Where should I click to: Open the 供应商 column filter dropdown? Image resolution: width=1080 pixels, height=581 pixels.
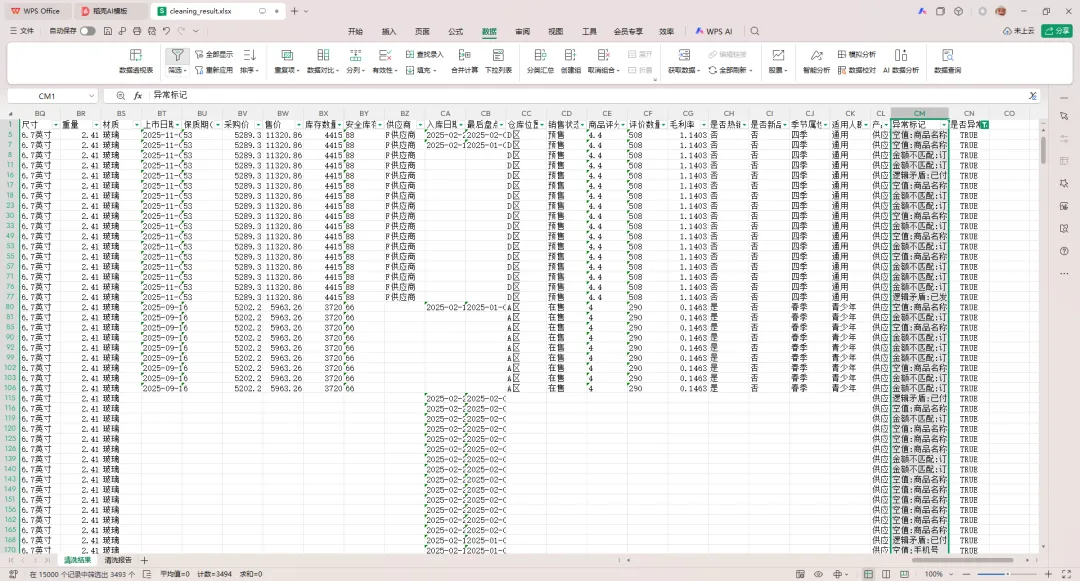click(x=420, y=125)
